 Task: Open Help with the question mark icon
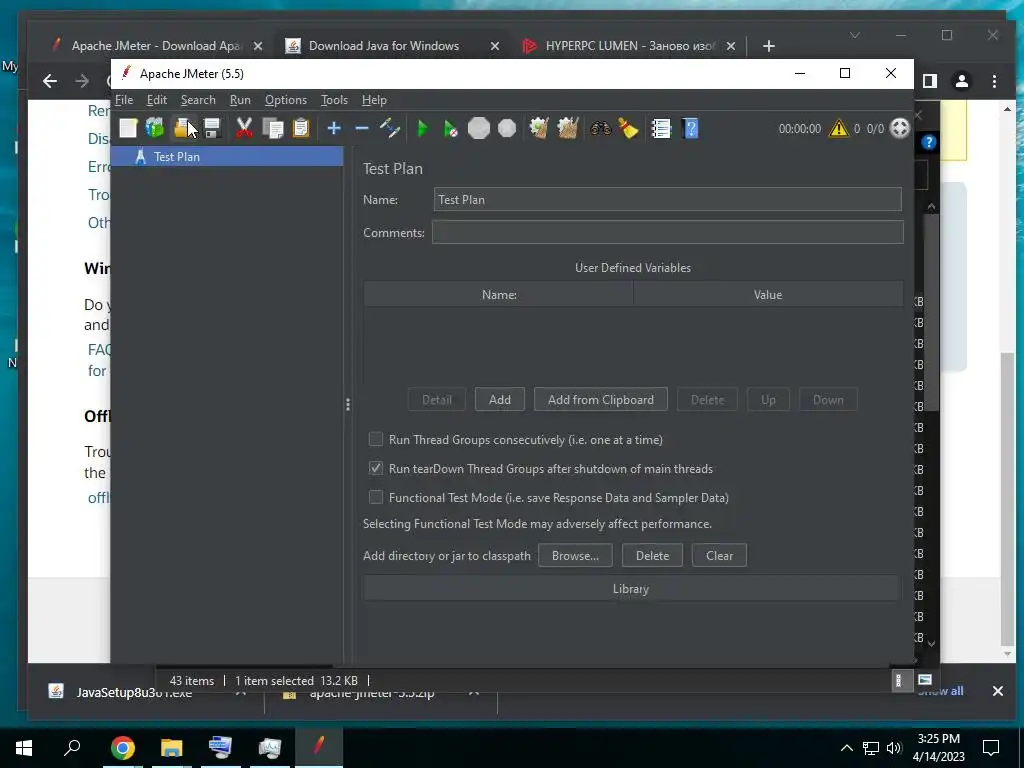pyautogui.click(x=690, y=128)
